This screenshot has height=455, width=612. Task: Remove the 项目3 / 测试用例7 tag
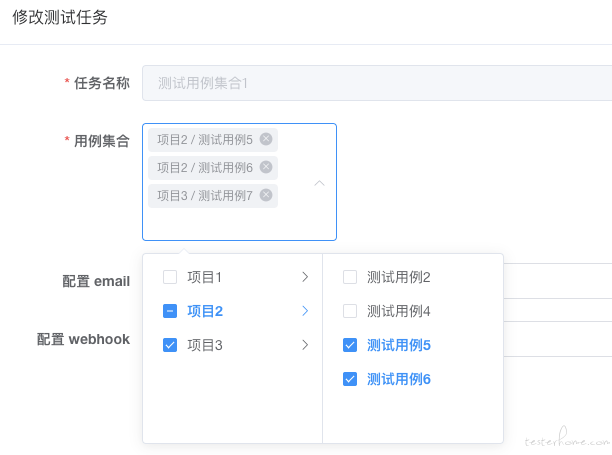coord(266,195)
